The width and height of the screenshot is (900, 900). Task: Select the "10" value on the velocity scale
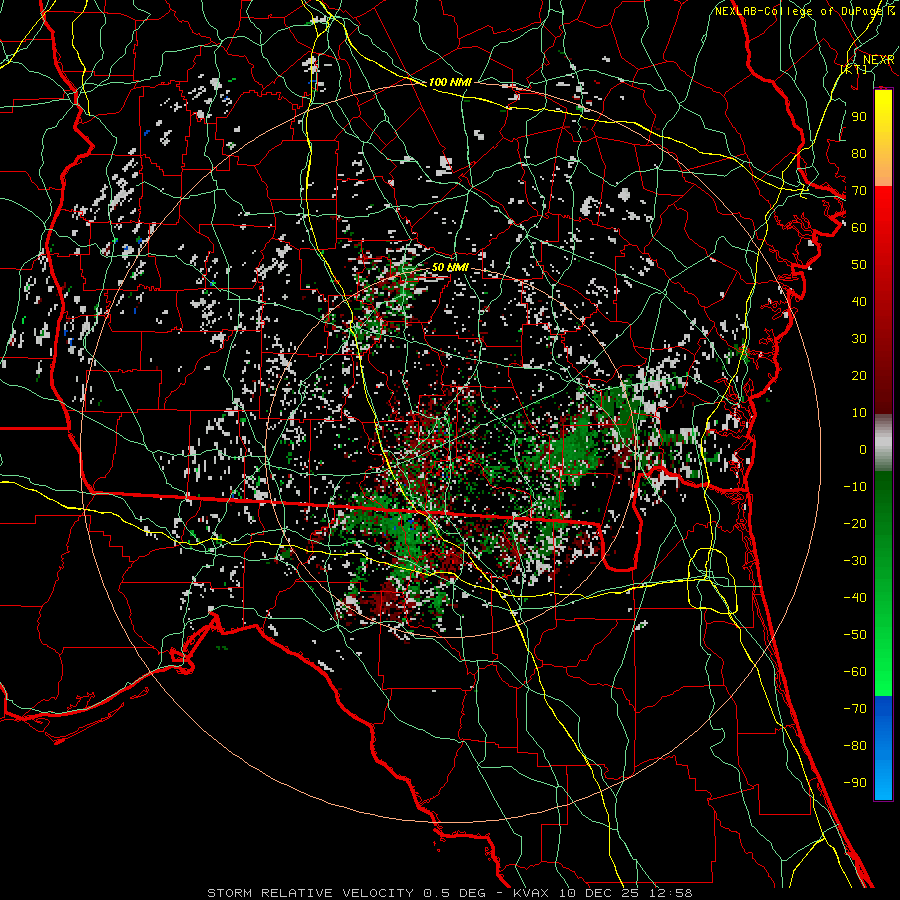(859, 413)
